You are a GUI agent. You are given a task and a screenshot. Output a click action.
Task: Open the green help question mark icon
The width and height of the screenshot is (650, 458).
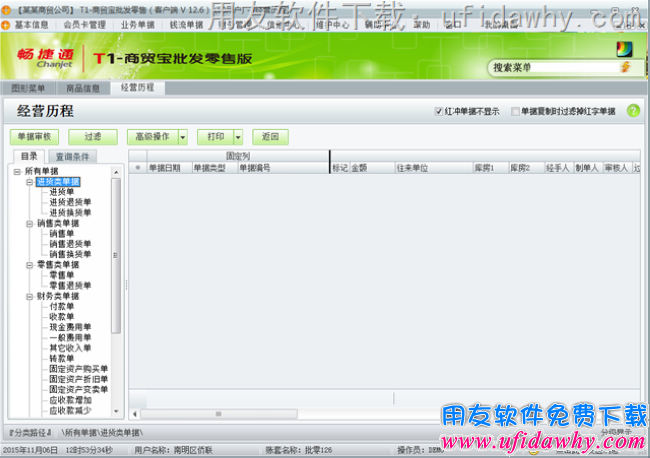(633, 111)
